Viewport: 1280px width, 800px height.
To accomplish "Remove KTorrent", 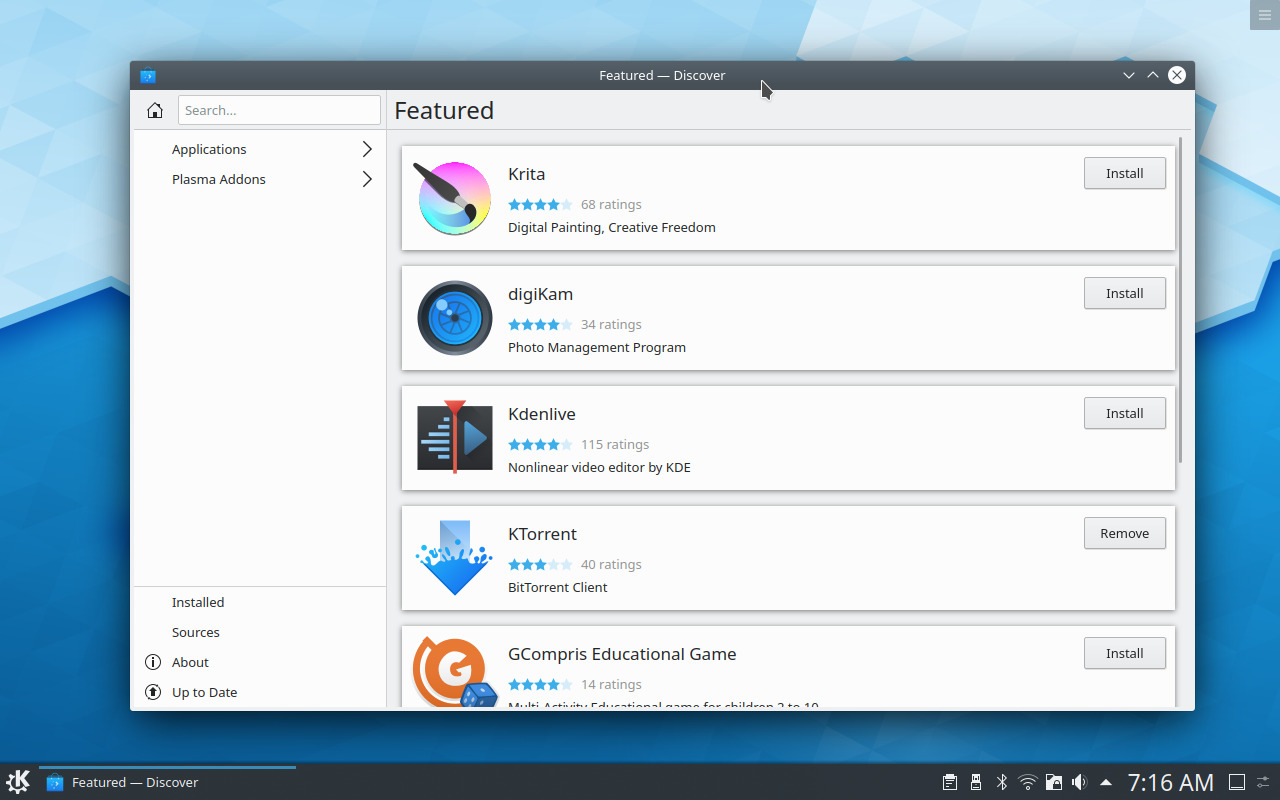I will (x=1124, y=533).
